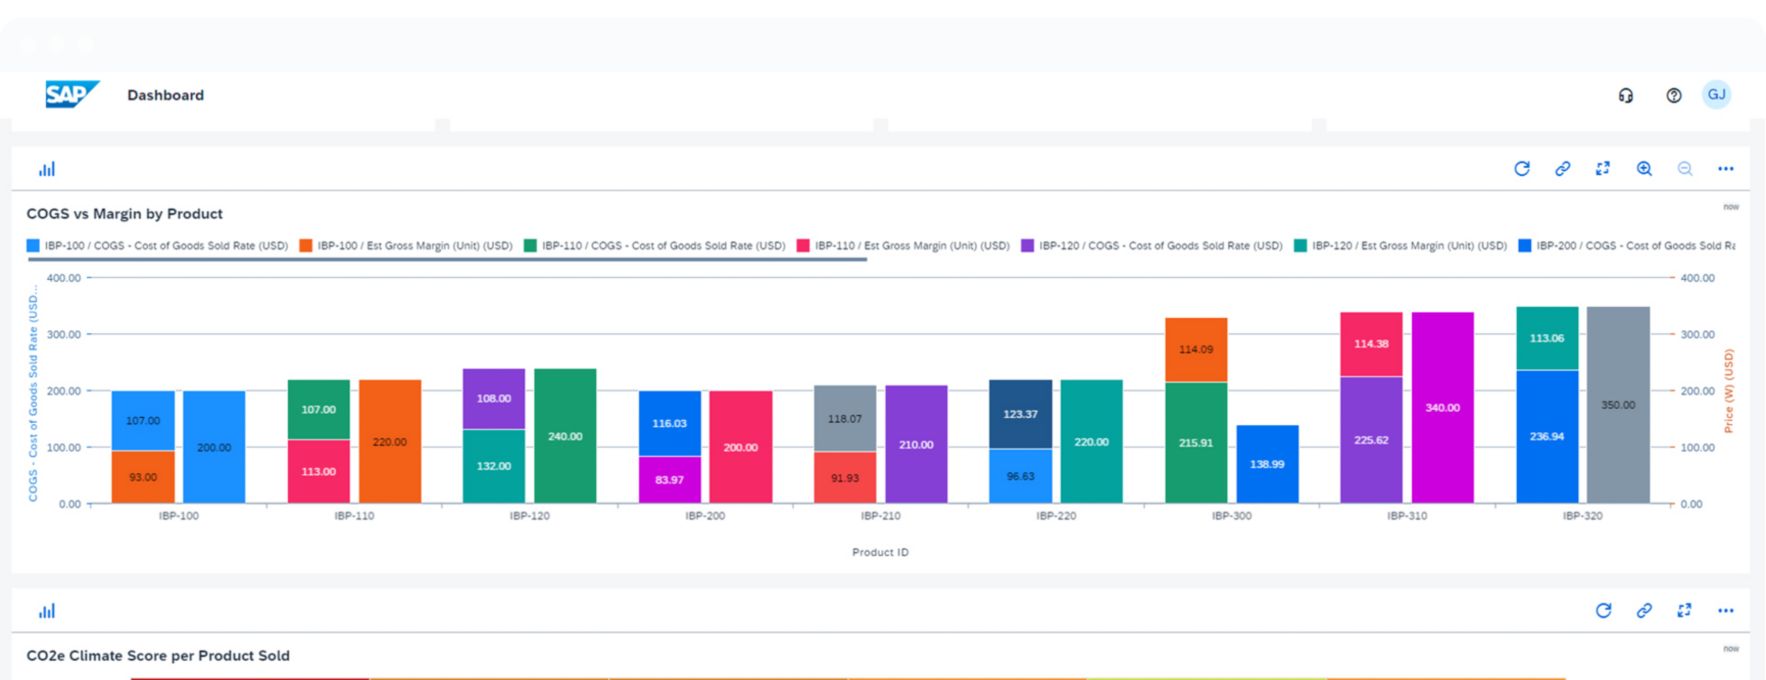This screenshot has width=1766, height=680.
Task: Zoom in on the COGS chart
Action: click(1644, 169)
